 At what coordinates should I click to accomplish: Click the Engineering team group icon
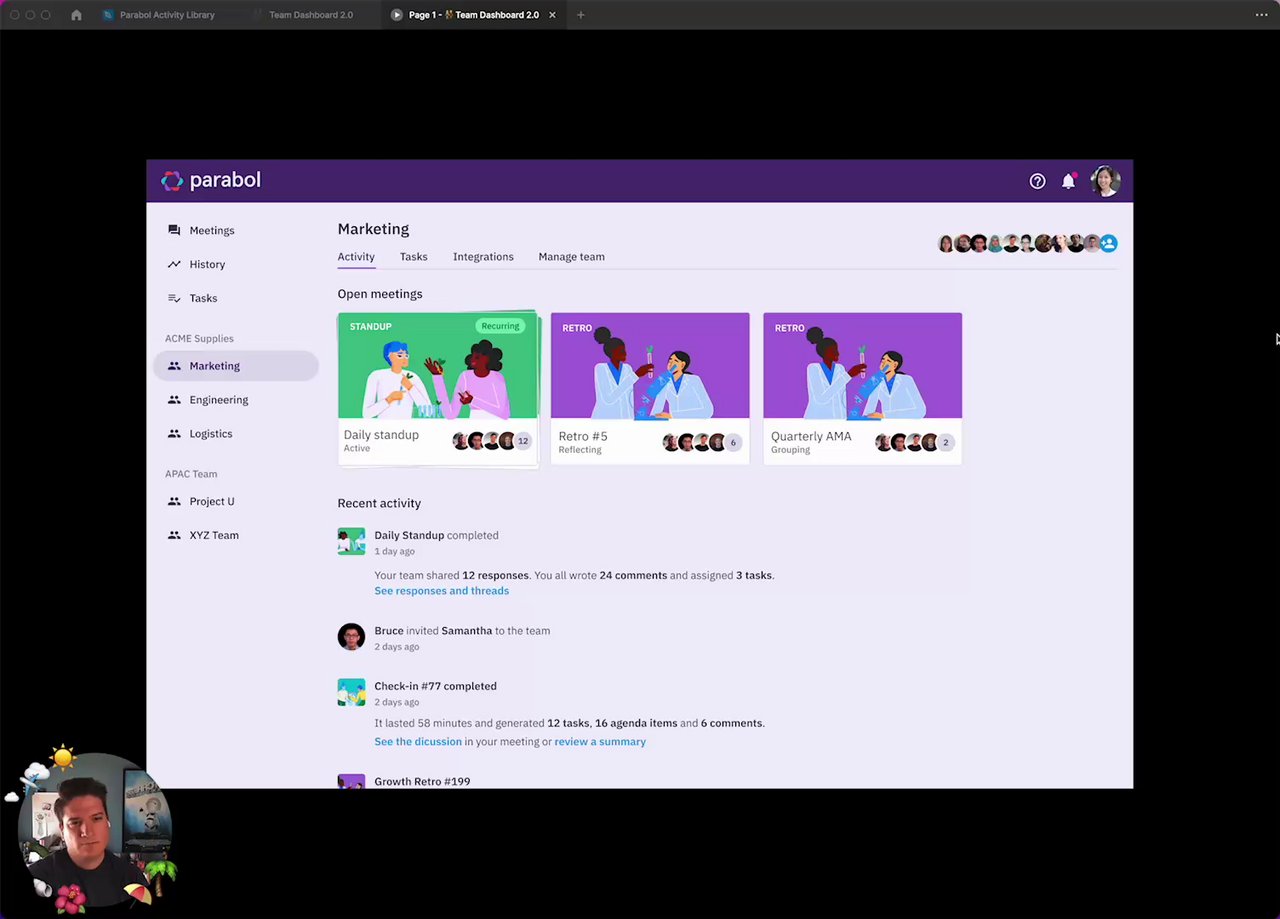(174, 400)
